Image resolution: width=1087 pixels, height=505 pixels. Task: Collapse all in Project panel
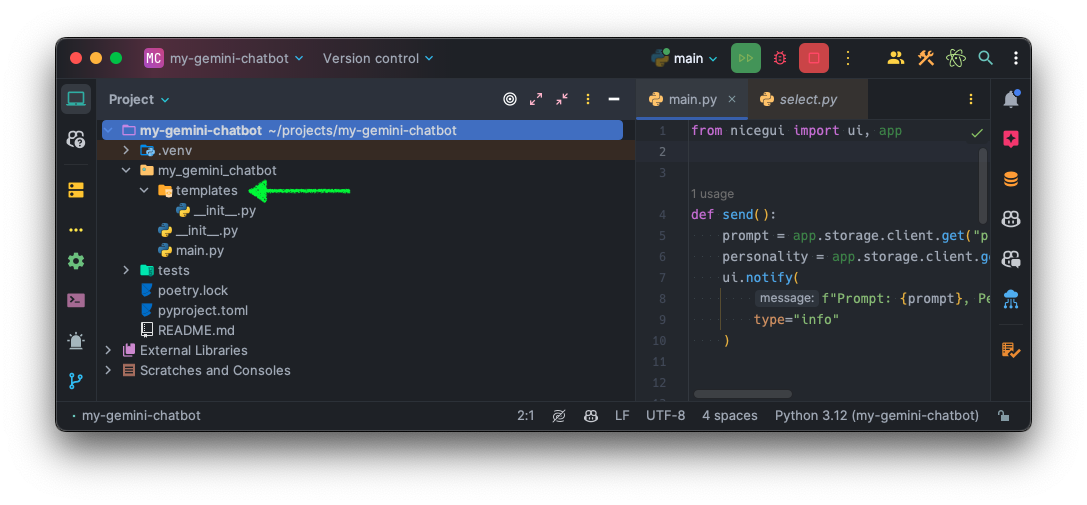562,99
